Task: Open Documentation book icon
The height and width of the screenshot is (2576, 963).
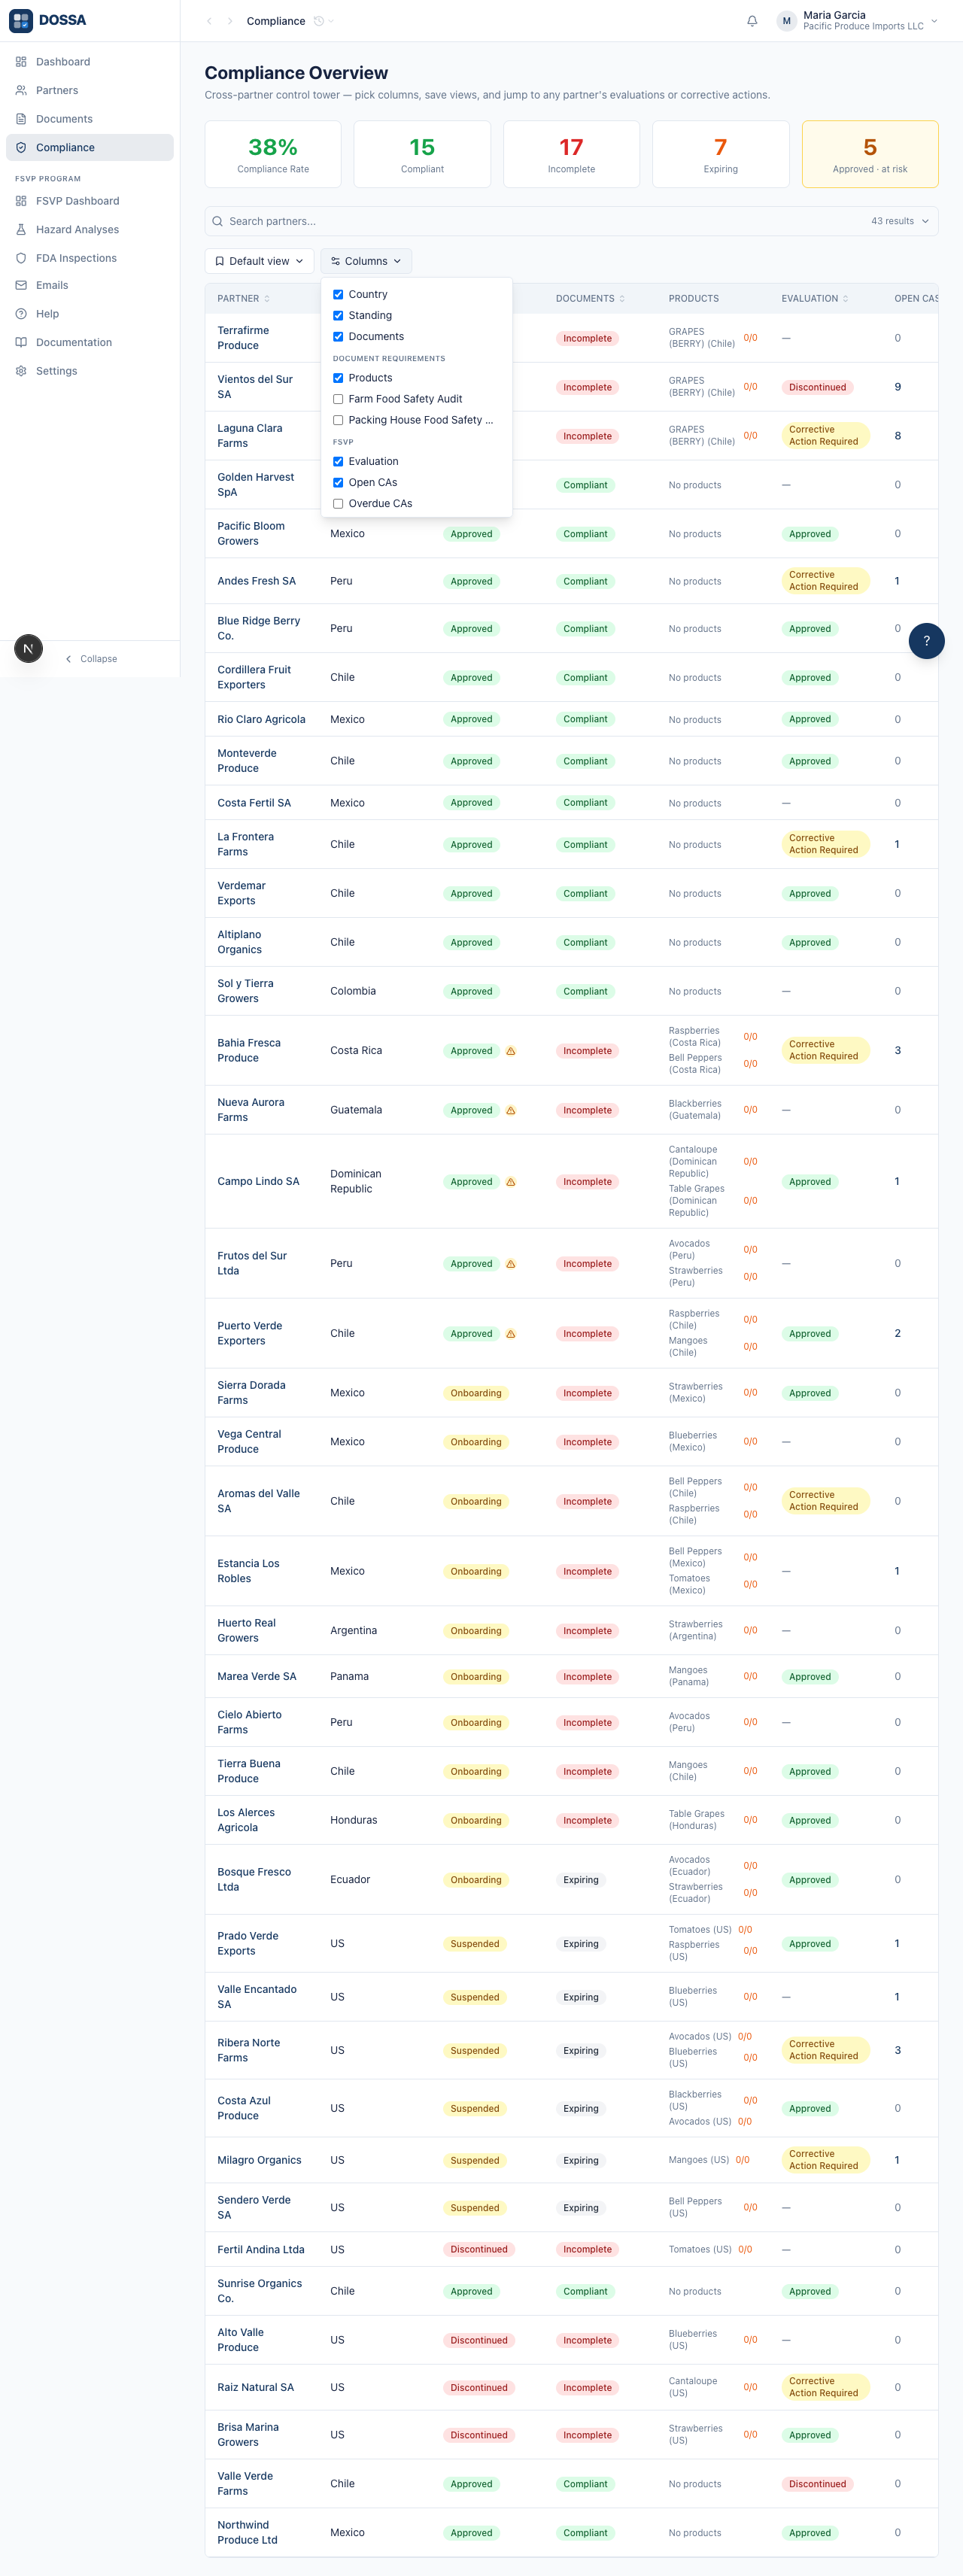Action: 21,342
